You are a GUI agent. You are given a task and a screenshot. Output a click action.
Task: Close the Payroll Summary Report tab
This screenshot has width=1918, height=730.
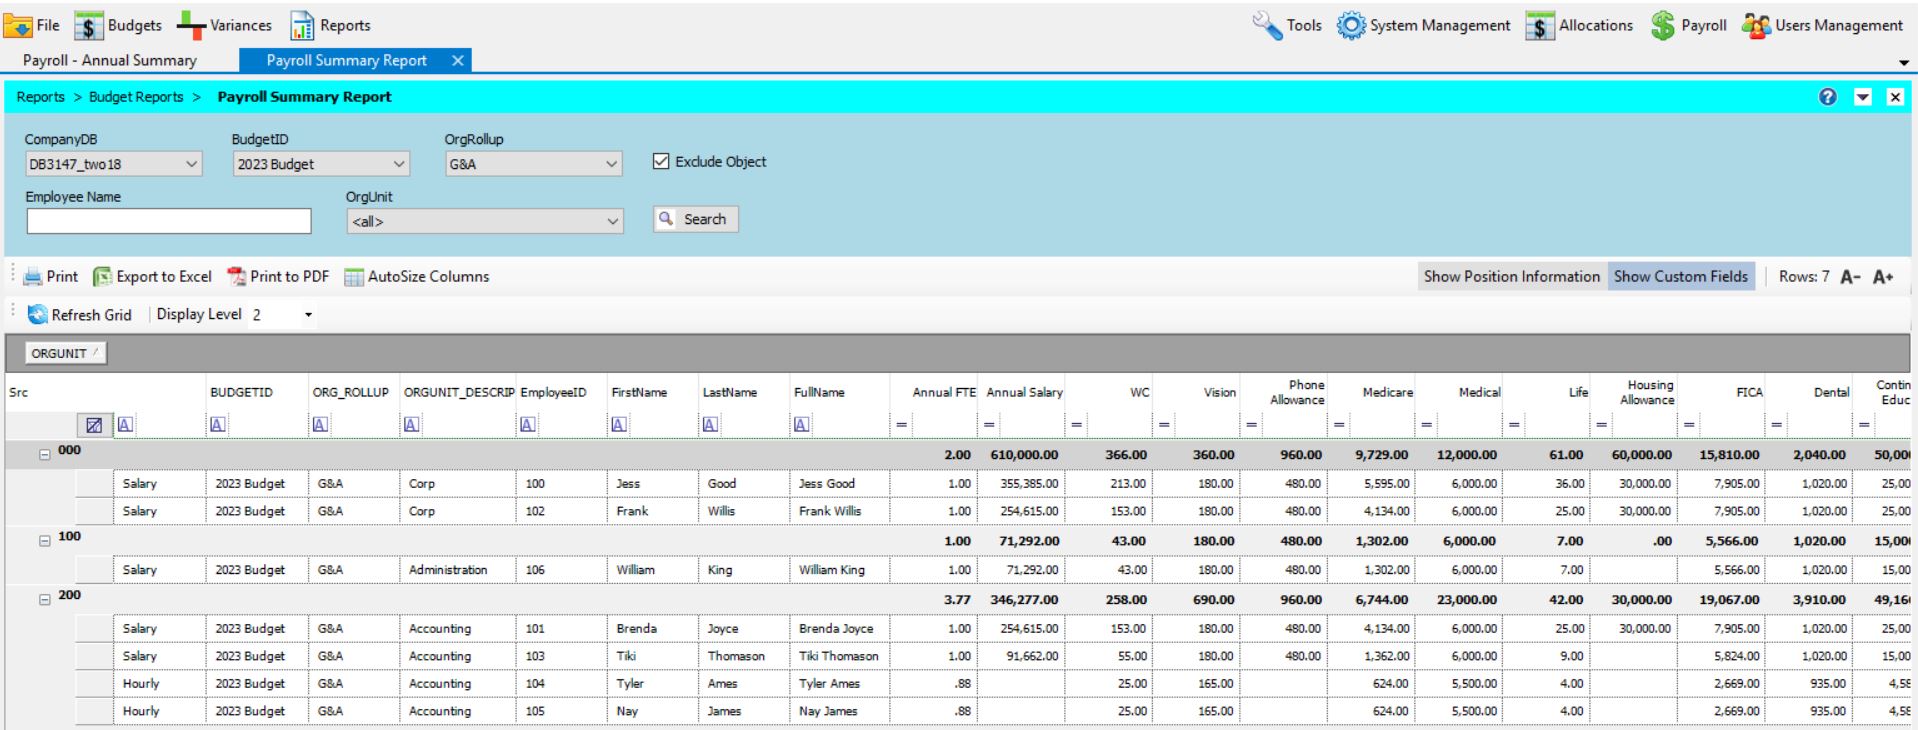pyautogui.click(x=457, y=61)
